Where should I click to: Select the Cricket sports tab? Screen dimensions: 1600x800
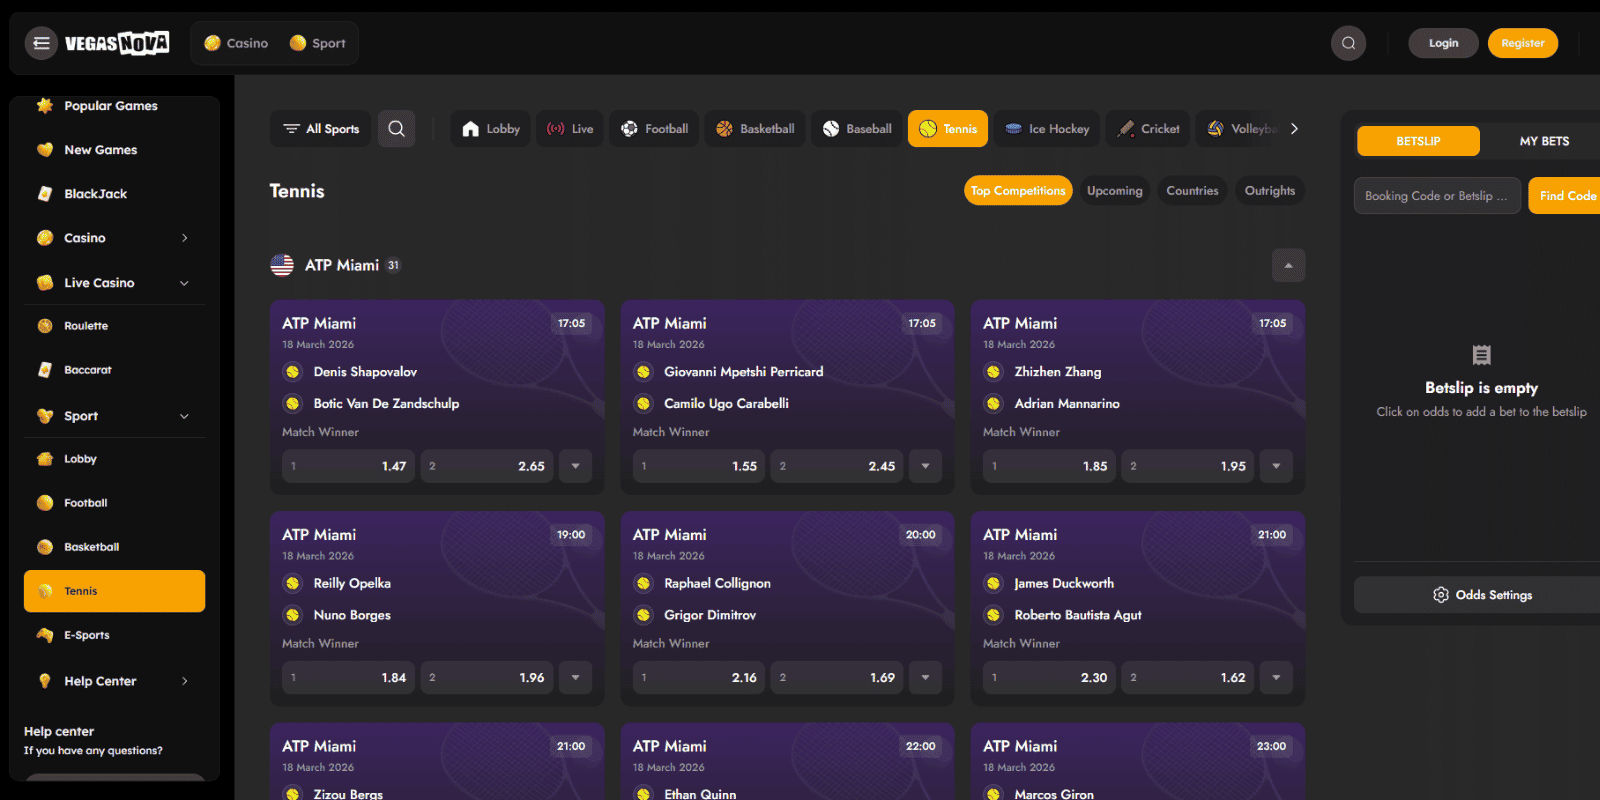tap(1148, 129)
